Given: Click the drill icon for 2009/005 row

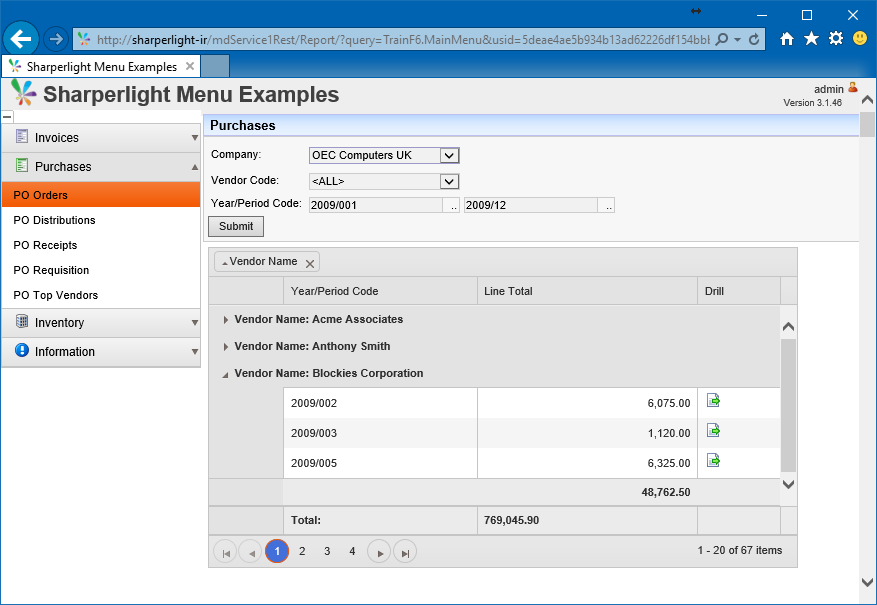Looking at the screenshot, I should (x=713, y=461).
